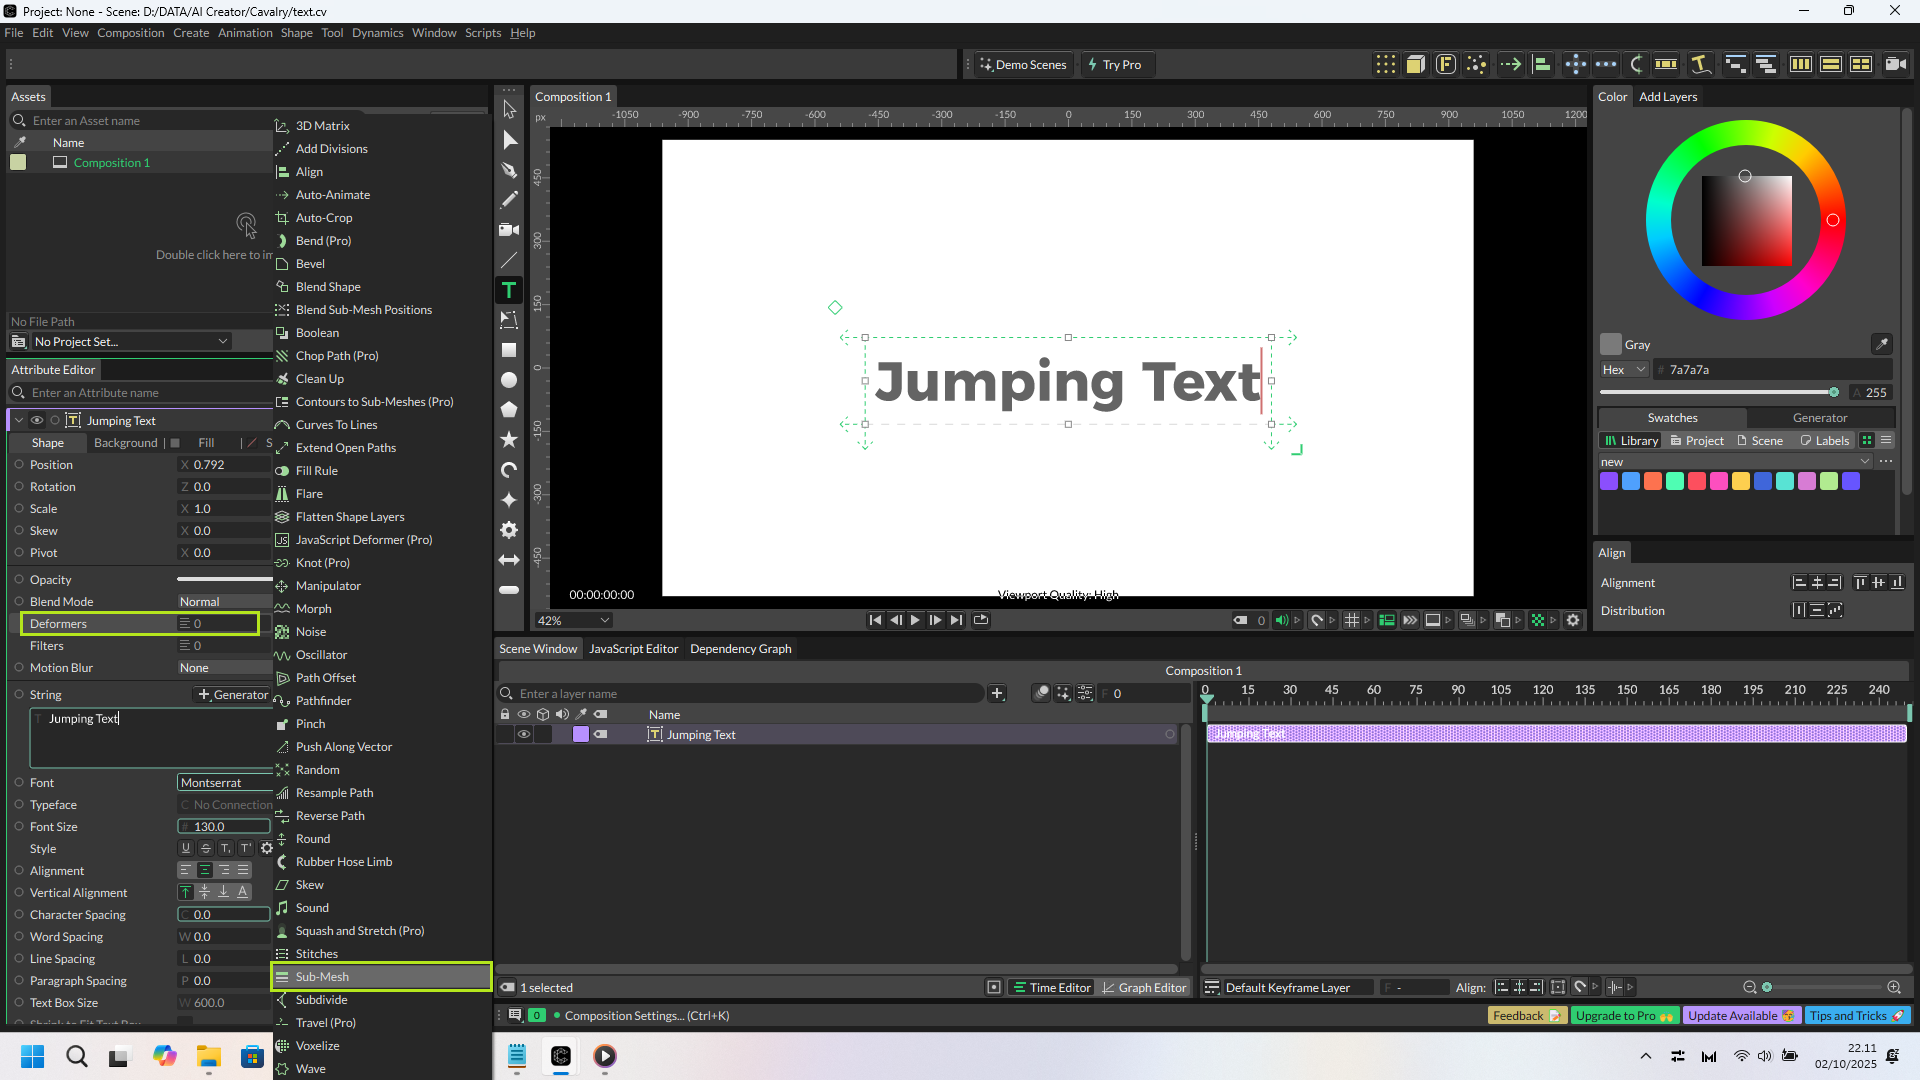1920x1080 pixels.
Task: Click the eyedropper icon beside Gray
Action: [1881, 344]
